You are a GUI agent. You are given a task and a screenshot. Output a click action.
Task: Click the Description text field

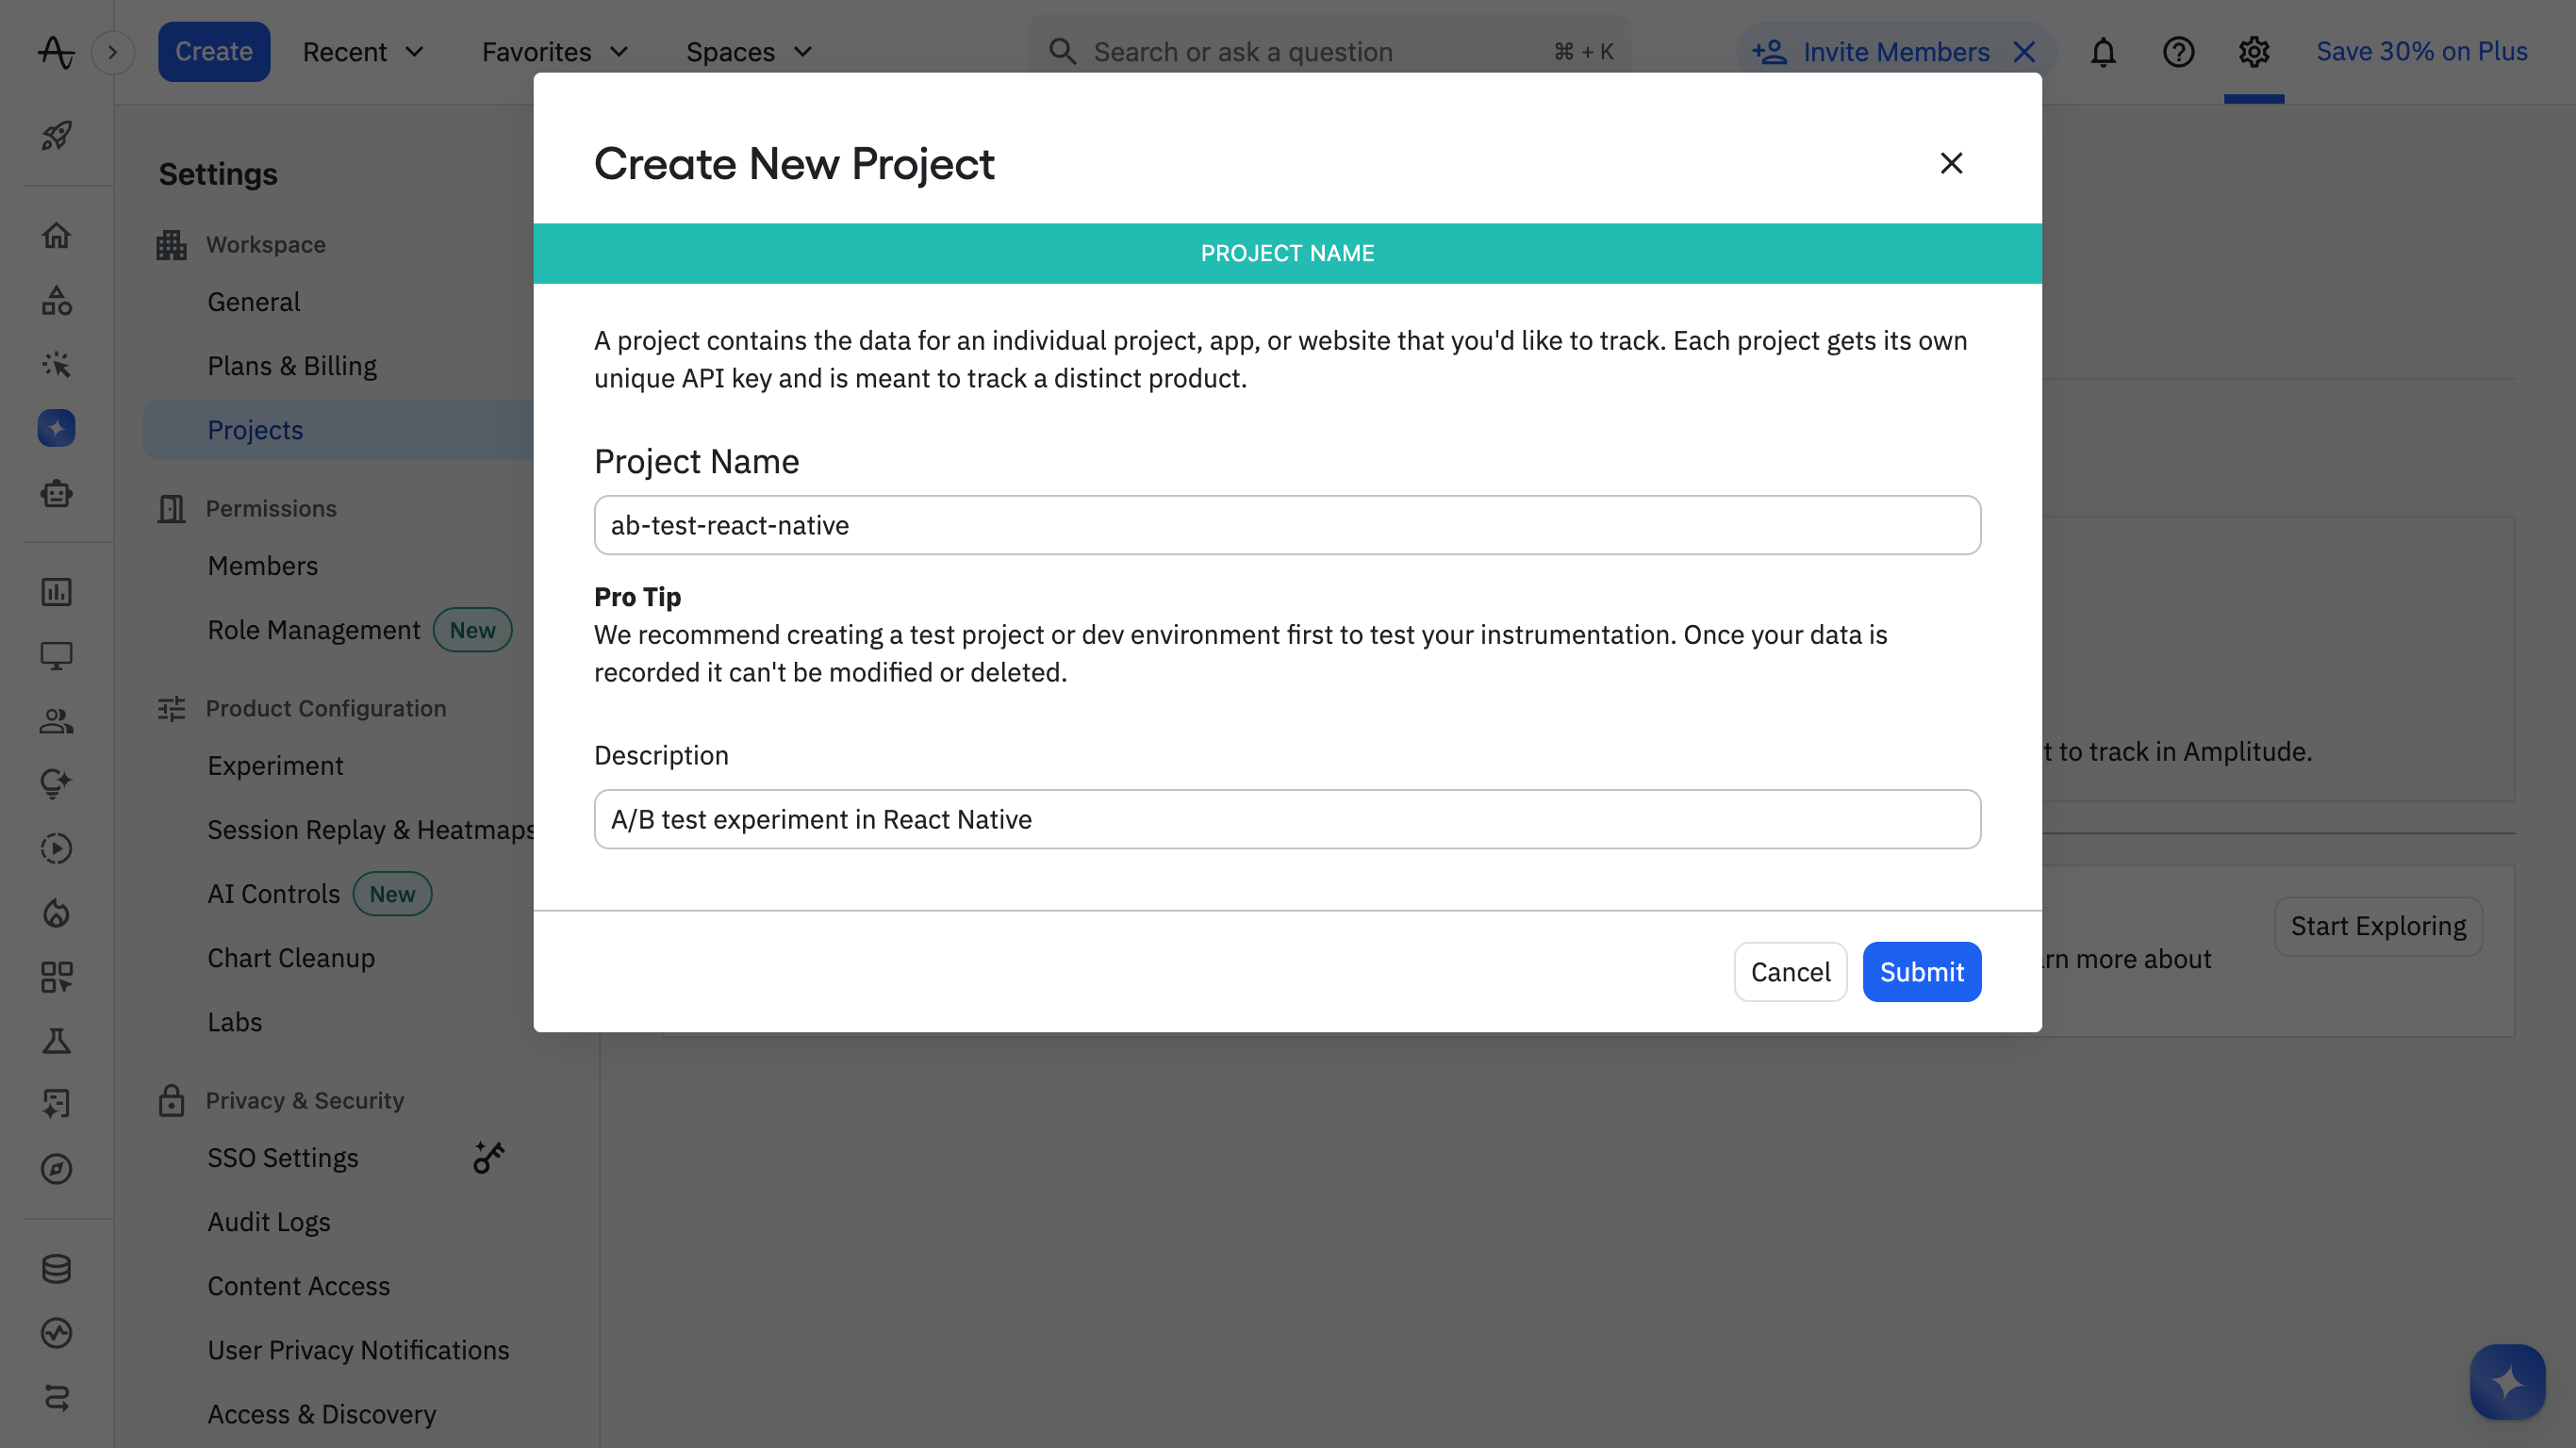(x=1286, y=819)
